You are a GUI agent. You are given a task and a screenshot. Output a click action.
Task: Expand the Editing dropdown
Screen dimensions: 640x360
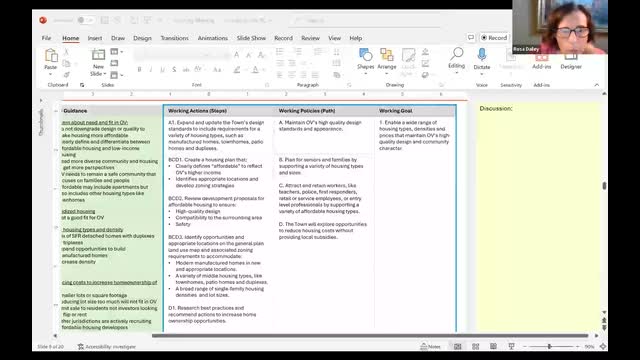(x=456, y=60)
